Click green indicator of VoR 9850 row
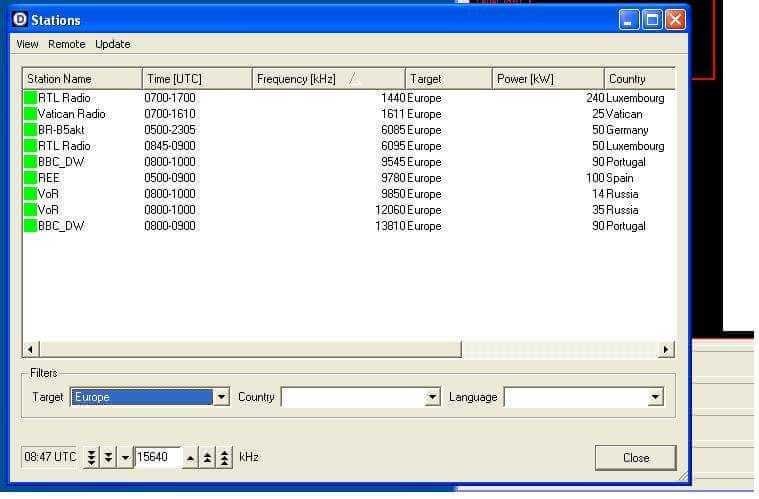Image resolution: width=759 pixels, height=499 pixels. tap(30, 194)
